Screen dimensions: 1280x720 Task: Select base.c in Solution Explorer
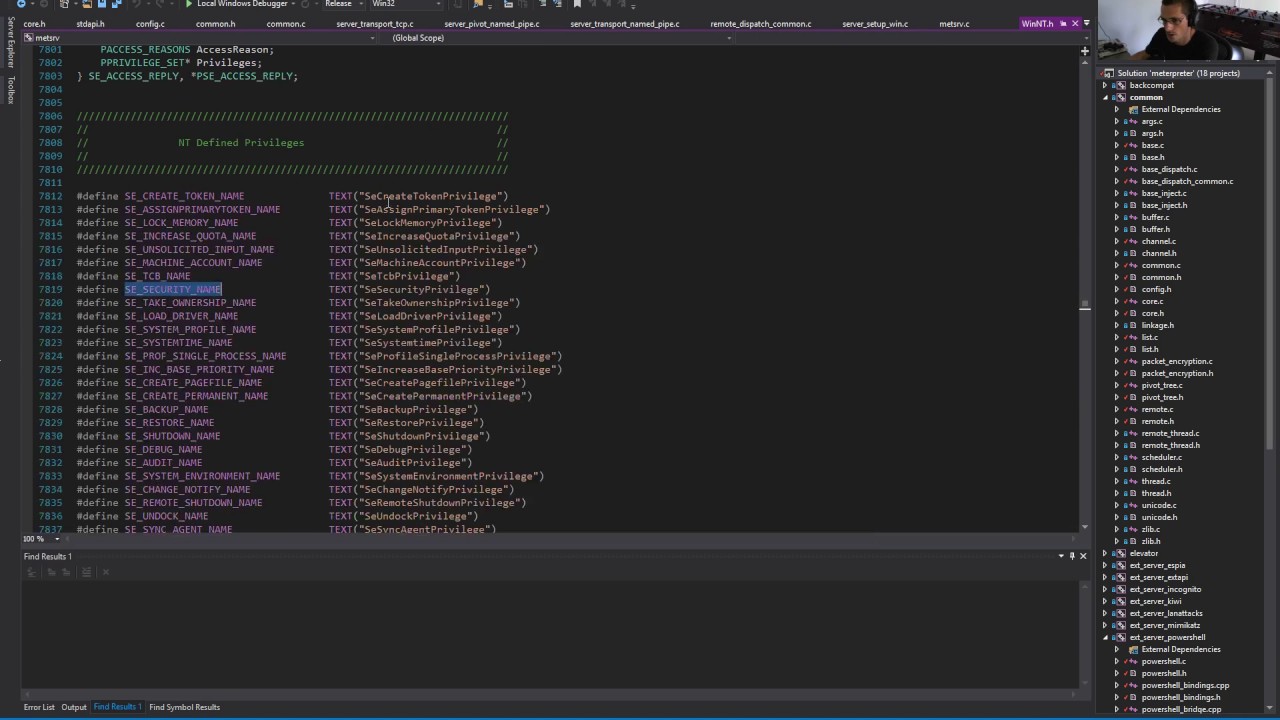(x=1152, y=145)
